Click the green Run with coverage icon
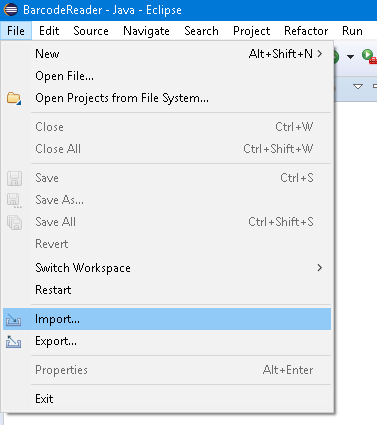377x425 pixels. pos(369,56)
